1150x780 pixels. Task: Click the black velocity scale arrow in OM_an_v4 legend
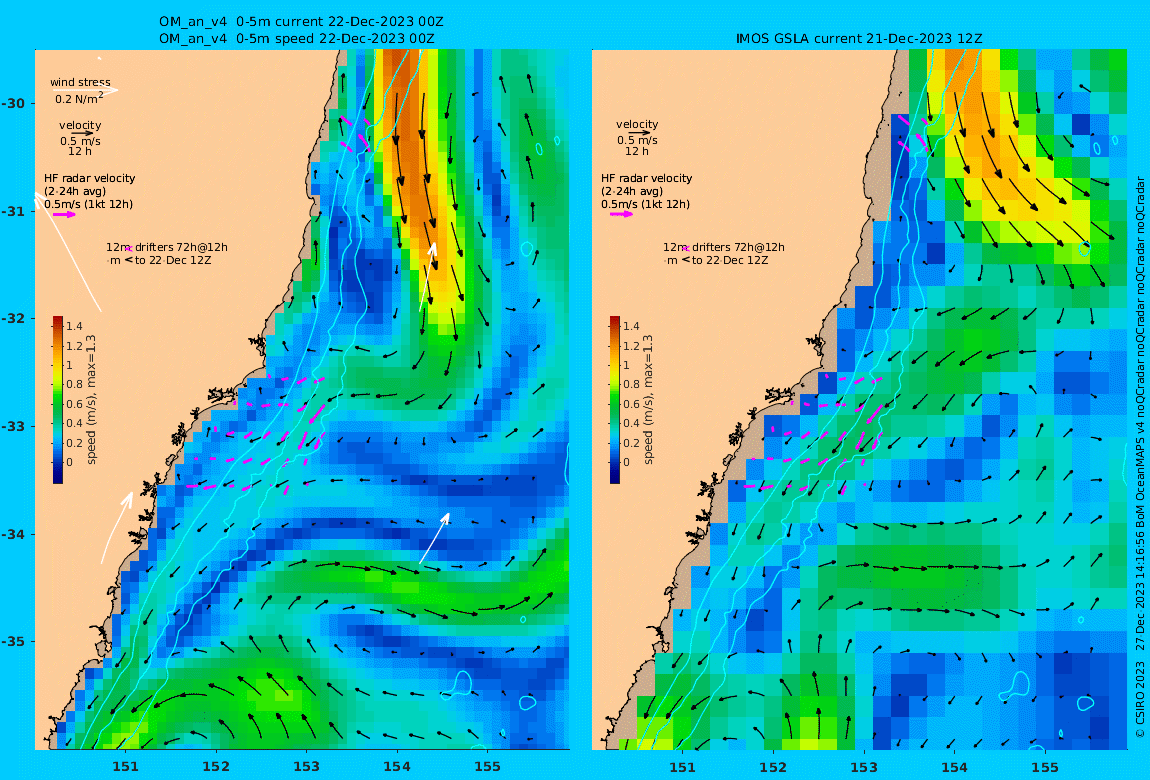tap(82, 133)
